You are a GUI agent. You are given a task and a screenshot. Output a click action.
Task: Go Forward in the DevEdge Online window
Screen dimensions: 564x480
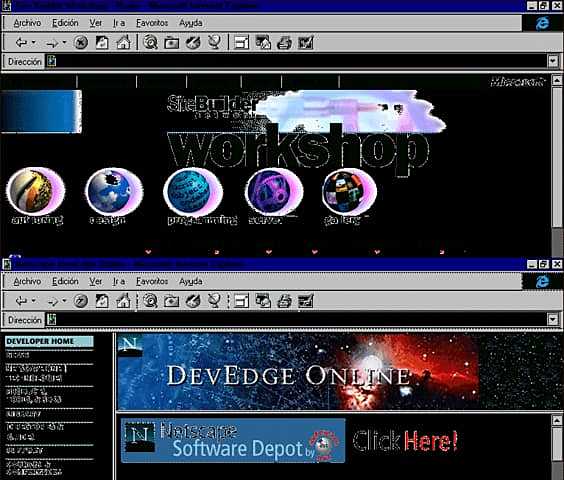(x=52, y=302)
